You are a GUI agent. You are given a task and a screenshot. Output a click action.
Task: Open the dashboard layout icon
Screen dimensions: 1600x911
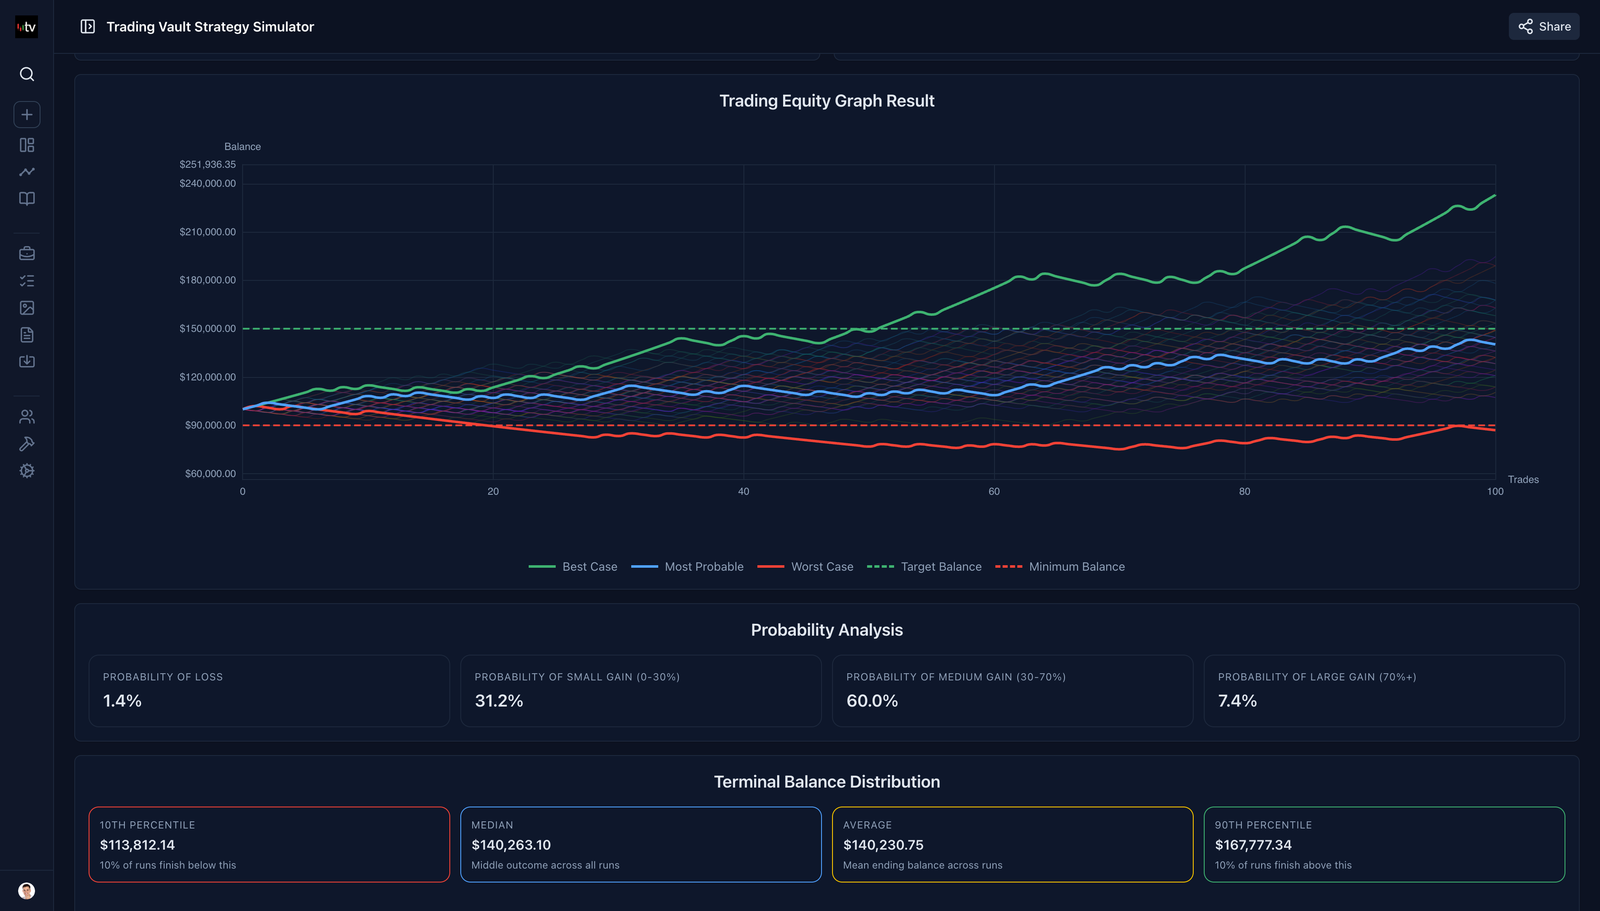27,145
